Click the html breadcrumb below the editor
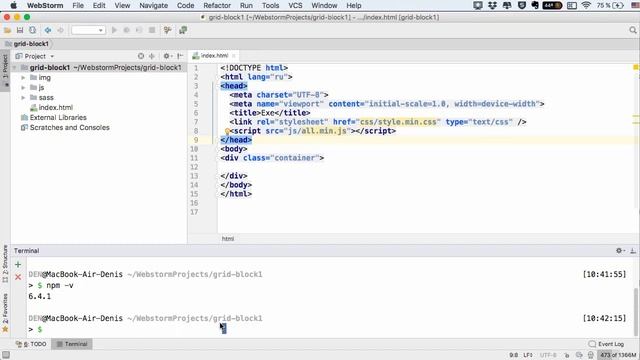The width and height of the screenshot is (640, 360). coord(228,239)
